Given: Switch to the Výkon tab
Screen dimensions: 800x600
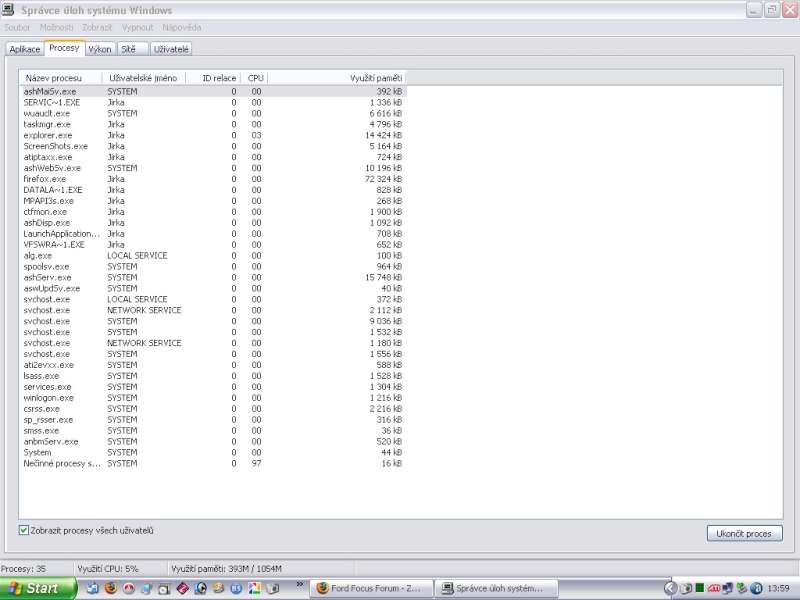Looking at the screenshot, I should (x=100, y=48).
